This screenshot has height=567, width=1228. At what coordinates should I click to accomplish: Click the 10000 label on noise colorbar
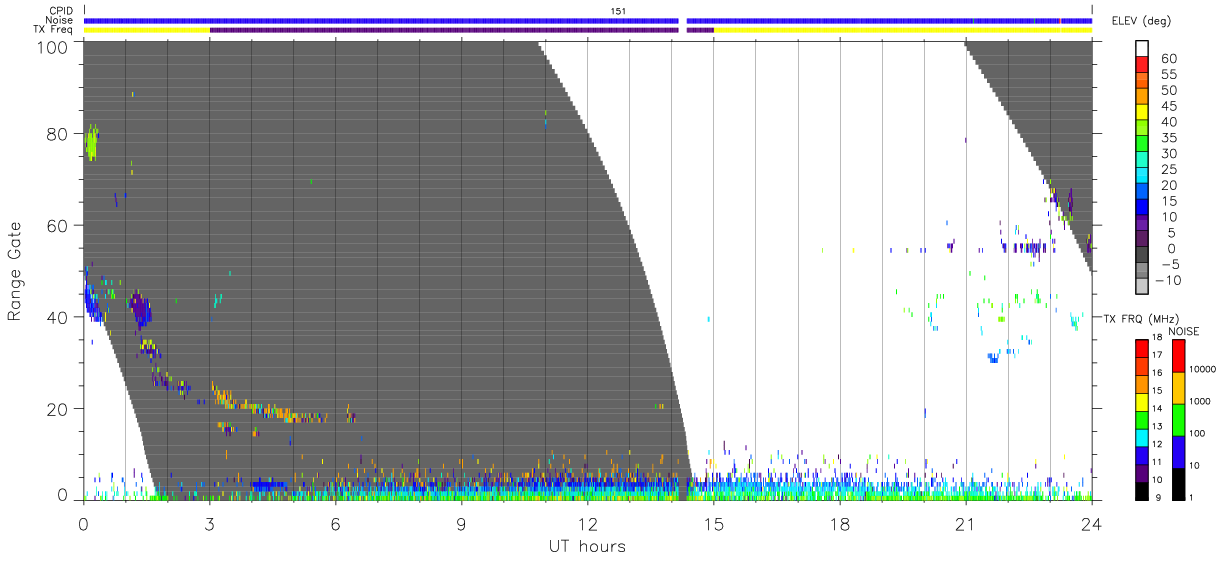[1203, 369]
